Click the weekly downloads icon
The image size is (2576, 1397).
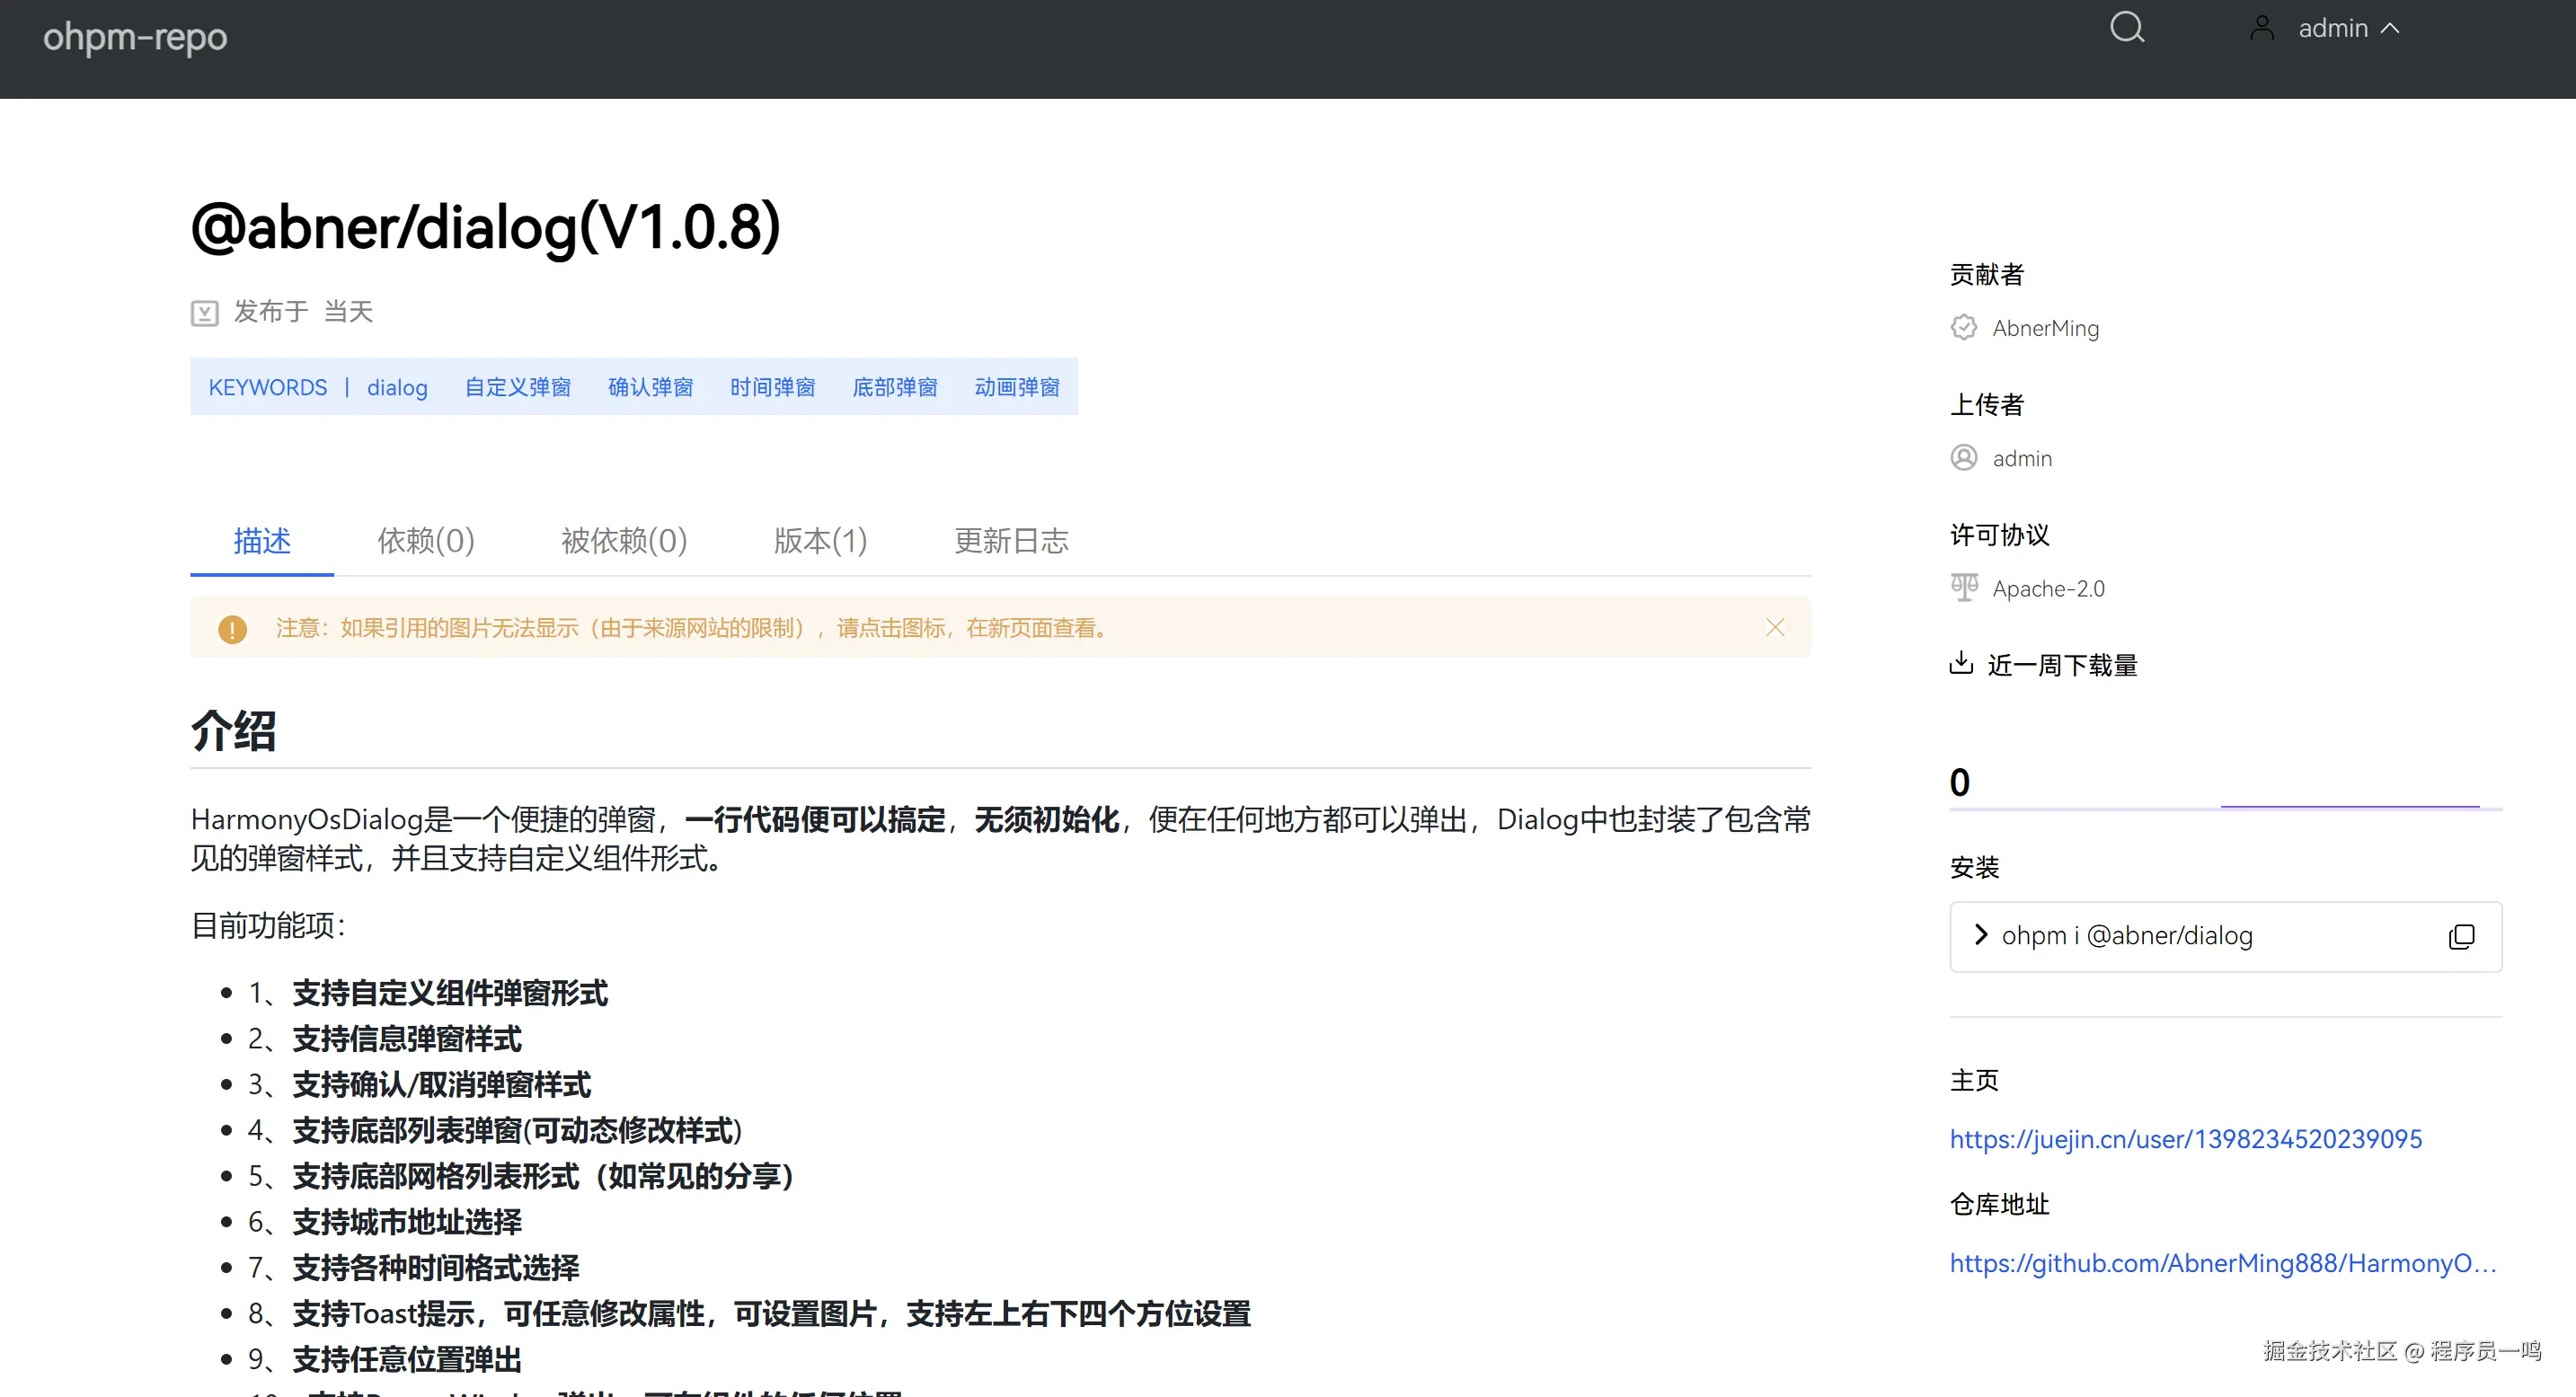(x=1961, y=663)
